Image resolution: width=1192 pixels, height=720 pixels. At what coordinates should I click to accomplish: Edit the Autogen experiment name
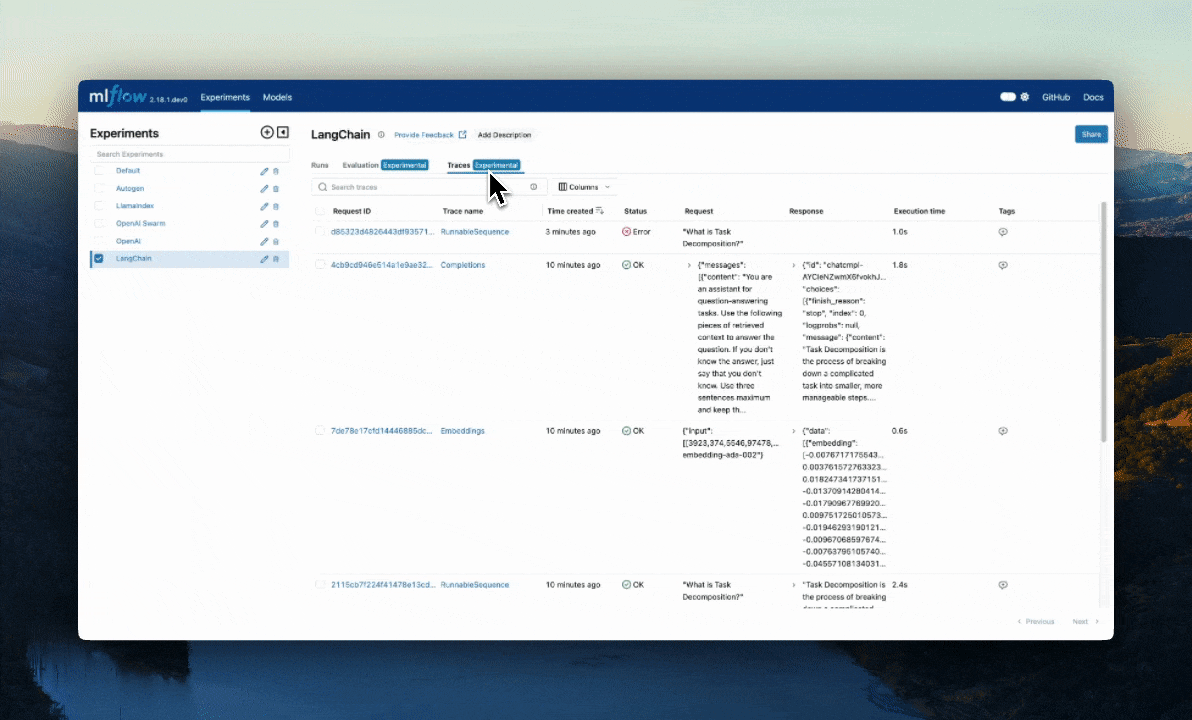tap(264, 189)
